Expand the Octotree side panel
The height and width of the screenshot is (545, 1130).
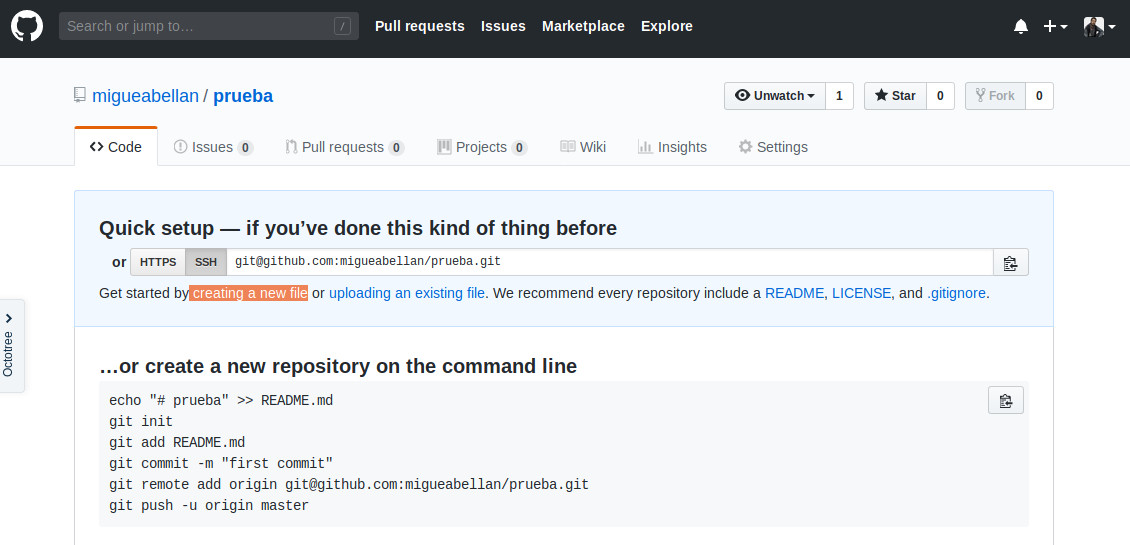click(x=12, y=346)
